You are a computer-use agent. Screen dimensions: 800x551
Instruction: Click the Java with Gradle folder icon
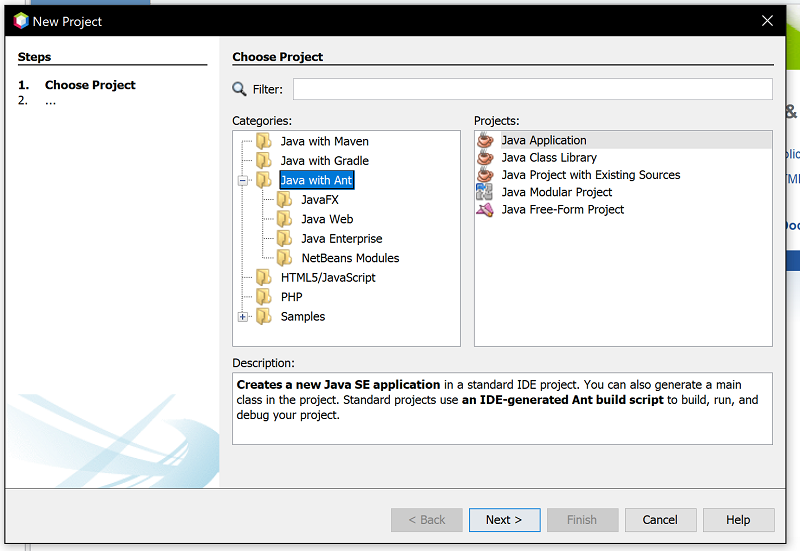[x=263, y=160]
